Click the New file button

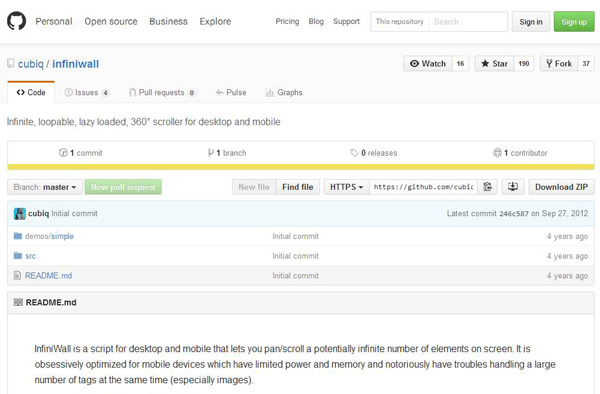coord(254,187)
